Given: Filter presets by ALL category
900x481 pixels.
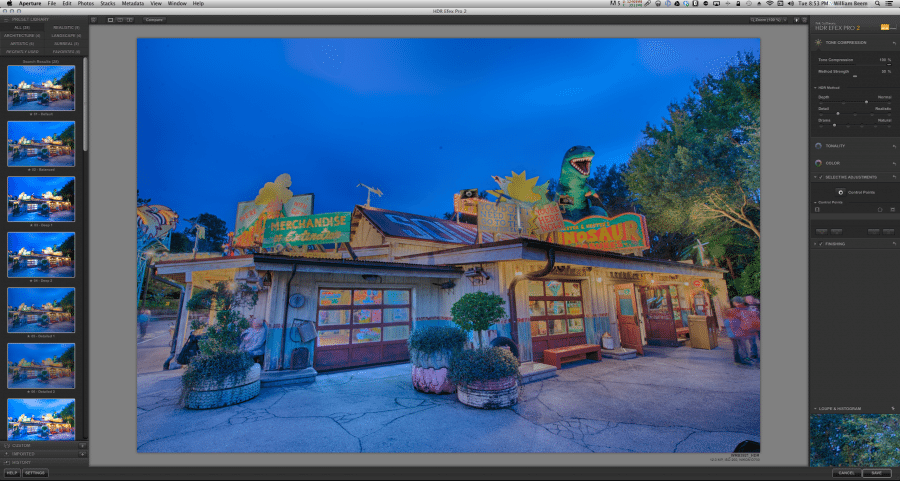Looking at the screenshot, I should (22, 28).
